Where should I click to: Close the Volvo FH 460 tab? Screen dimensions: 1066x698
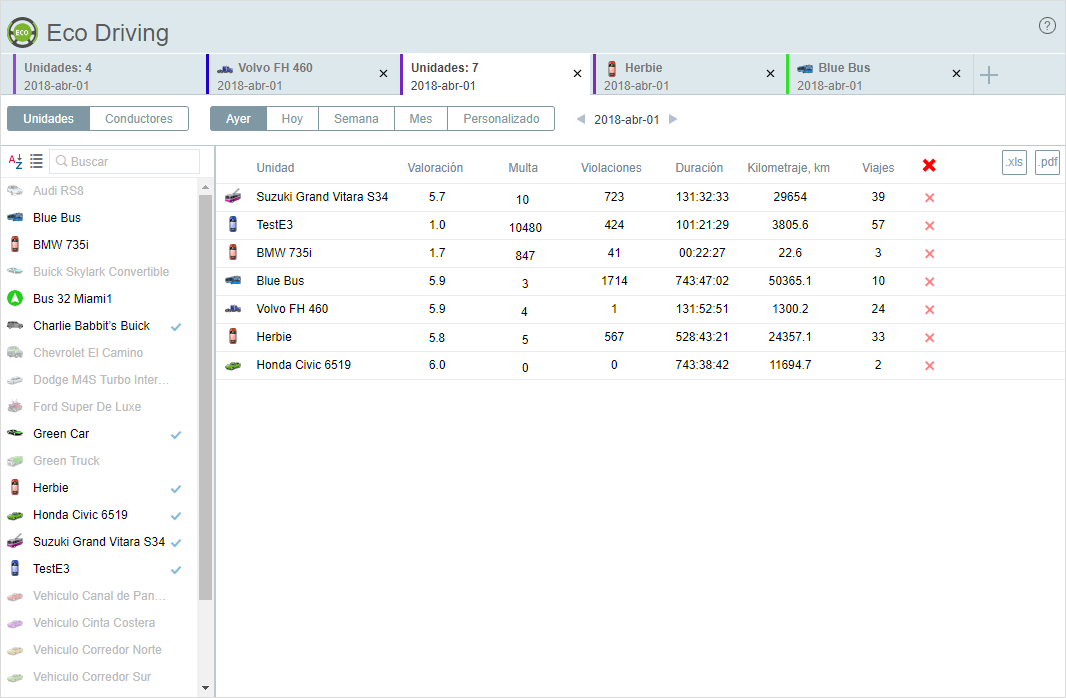coord(383,74)
